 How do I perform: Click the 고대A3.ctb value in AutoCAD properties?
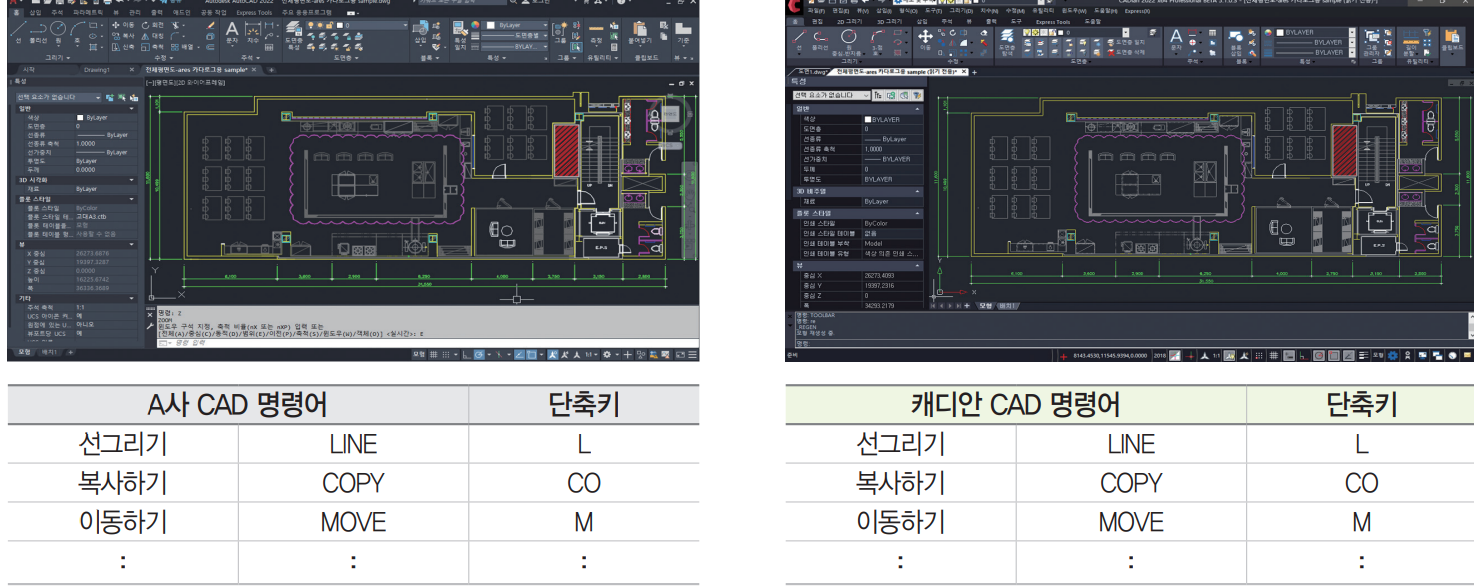coord(91,216)
